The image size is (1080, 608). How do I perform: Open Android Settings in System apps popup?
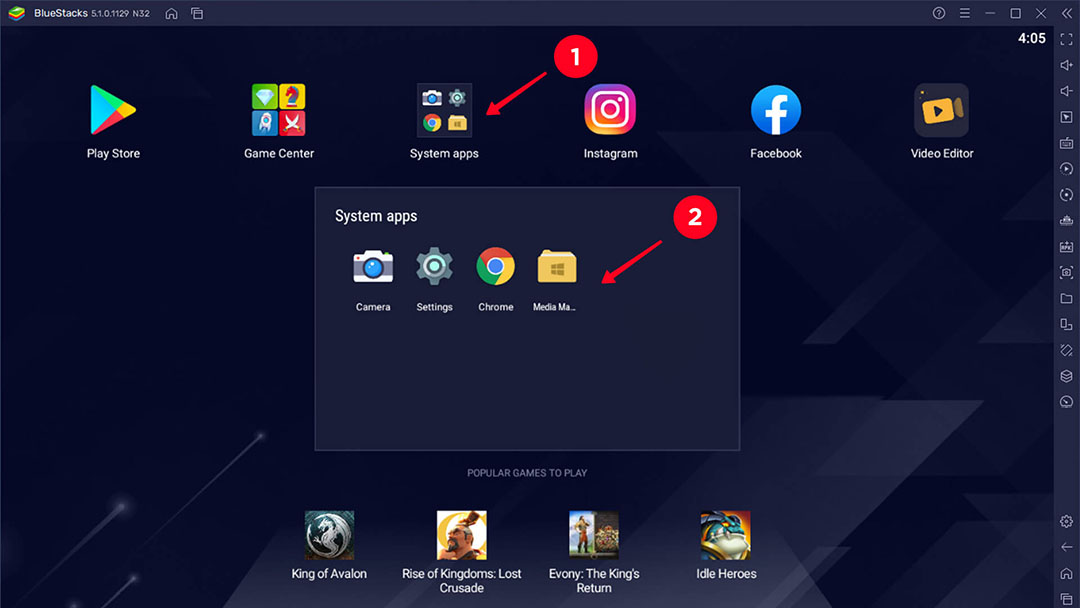434,266
